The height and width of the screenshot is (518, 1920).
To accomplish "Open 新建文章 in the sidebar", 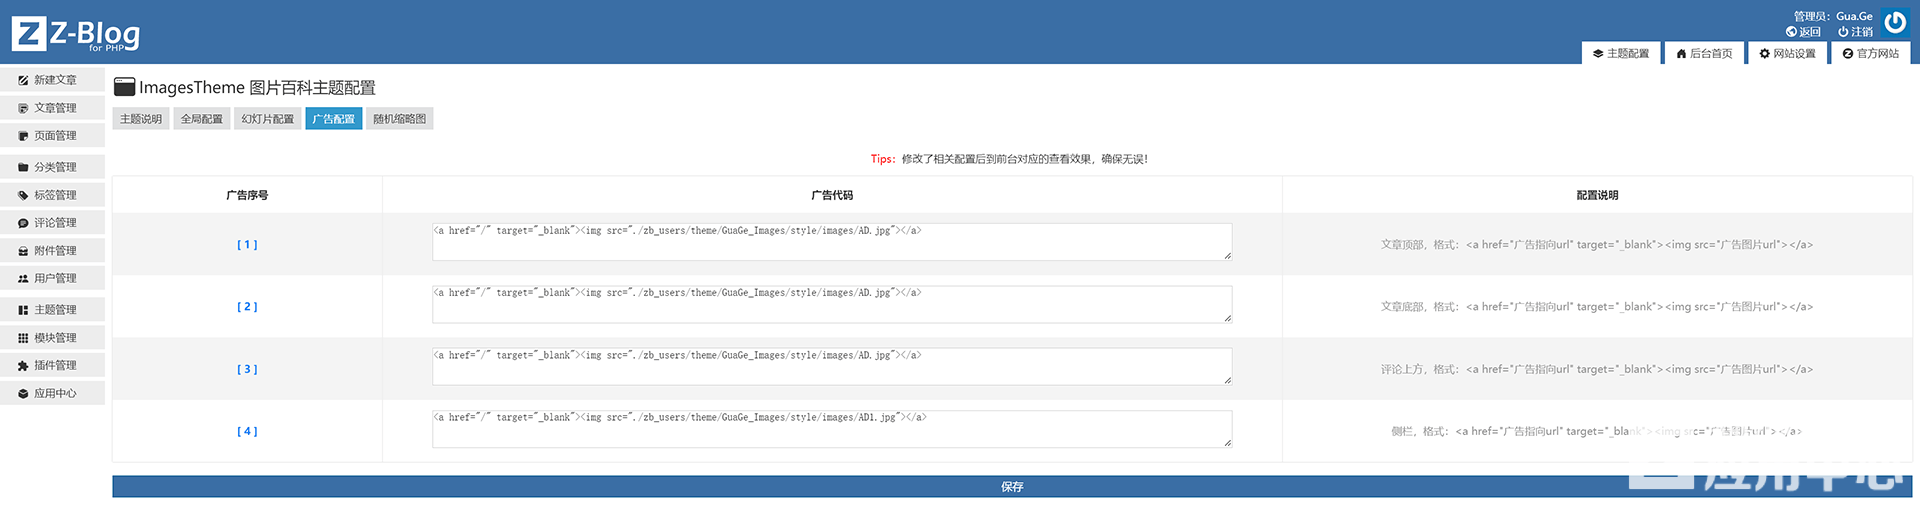I will tap(54, 80).
